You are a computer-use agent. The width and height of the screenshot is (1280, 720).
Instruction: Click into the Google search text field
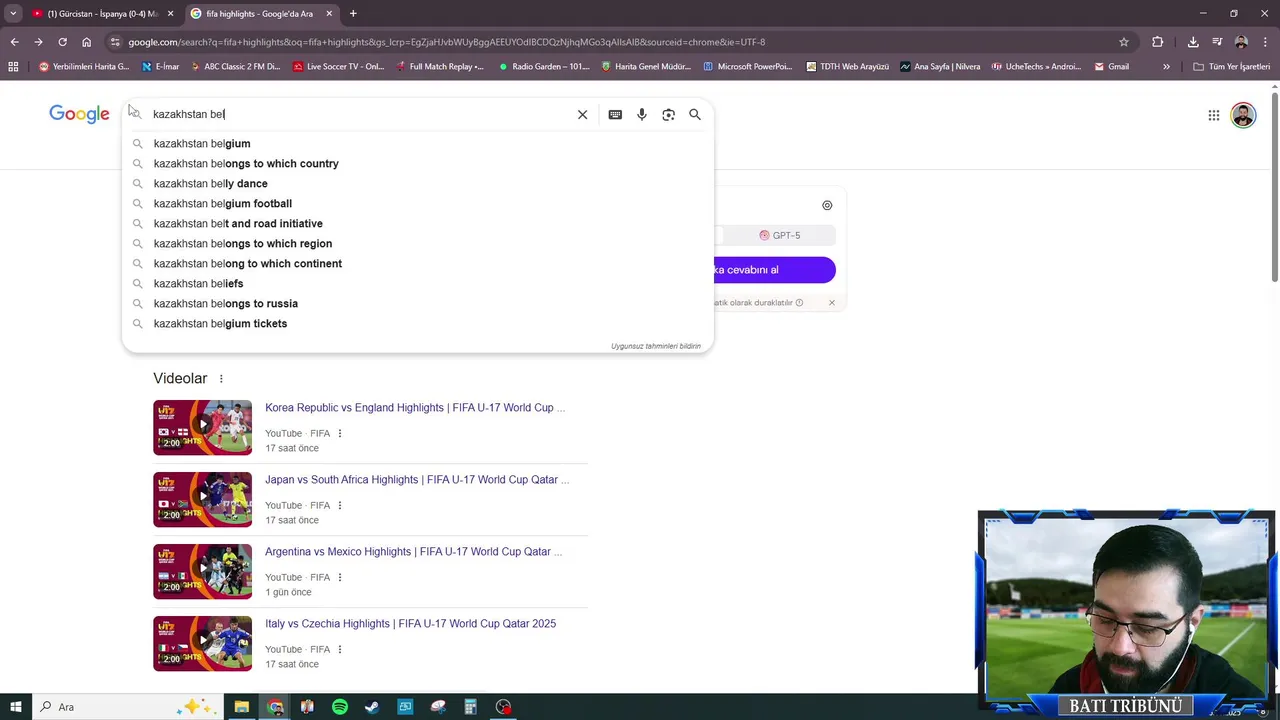[360, 114]
